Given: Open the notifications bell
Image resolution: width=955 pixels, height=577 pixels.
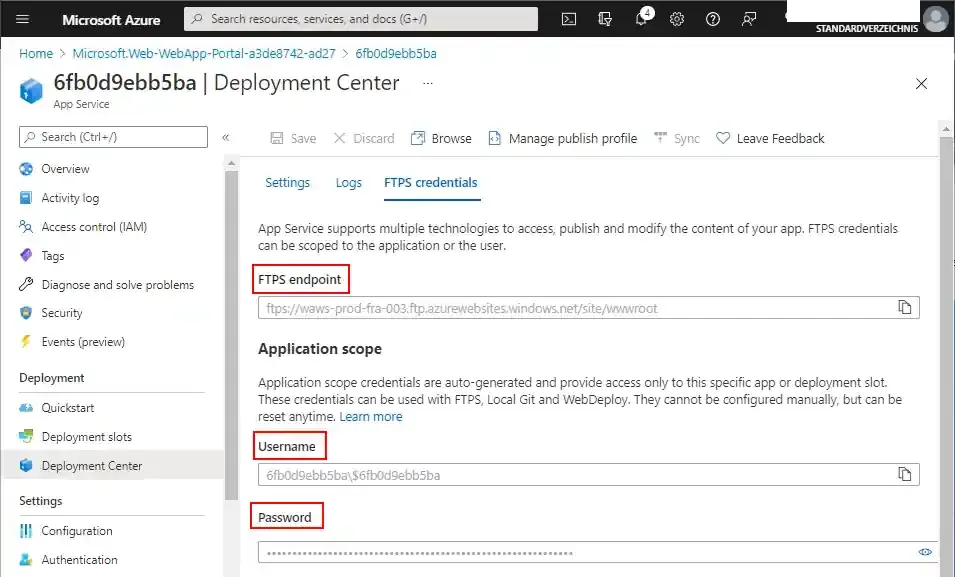Looking at the screenshot, I should pyautogui.click(x=640, y=18).
